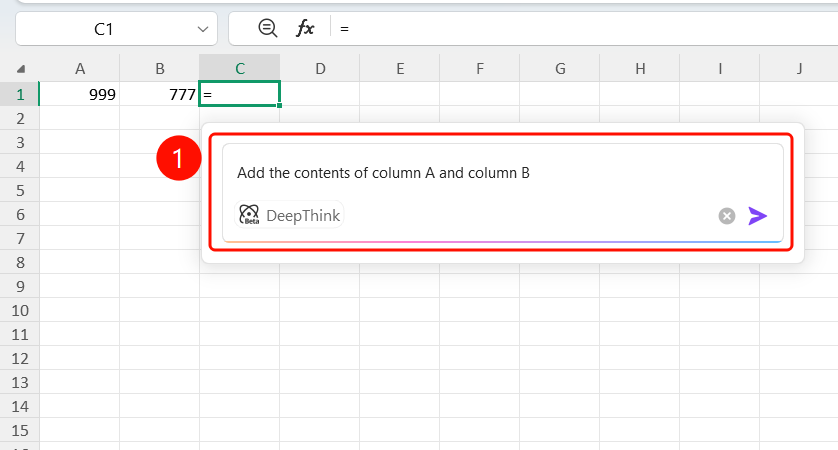Viewport: 838px width, 450px height.
Task: Select column D header
Action: (x=320, y=68)
